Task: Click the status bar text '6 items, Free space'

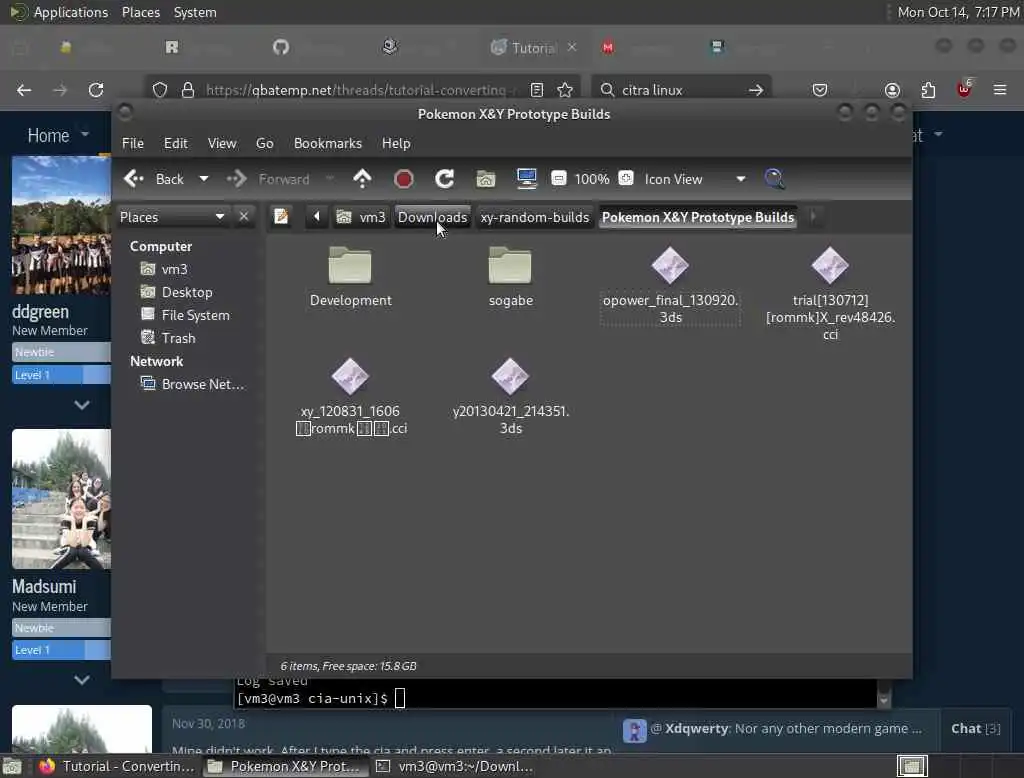Action: click(x=348, y=666)
